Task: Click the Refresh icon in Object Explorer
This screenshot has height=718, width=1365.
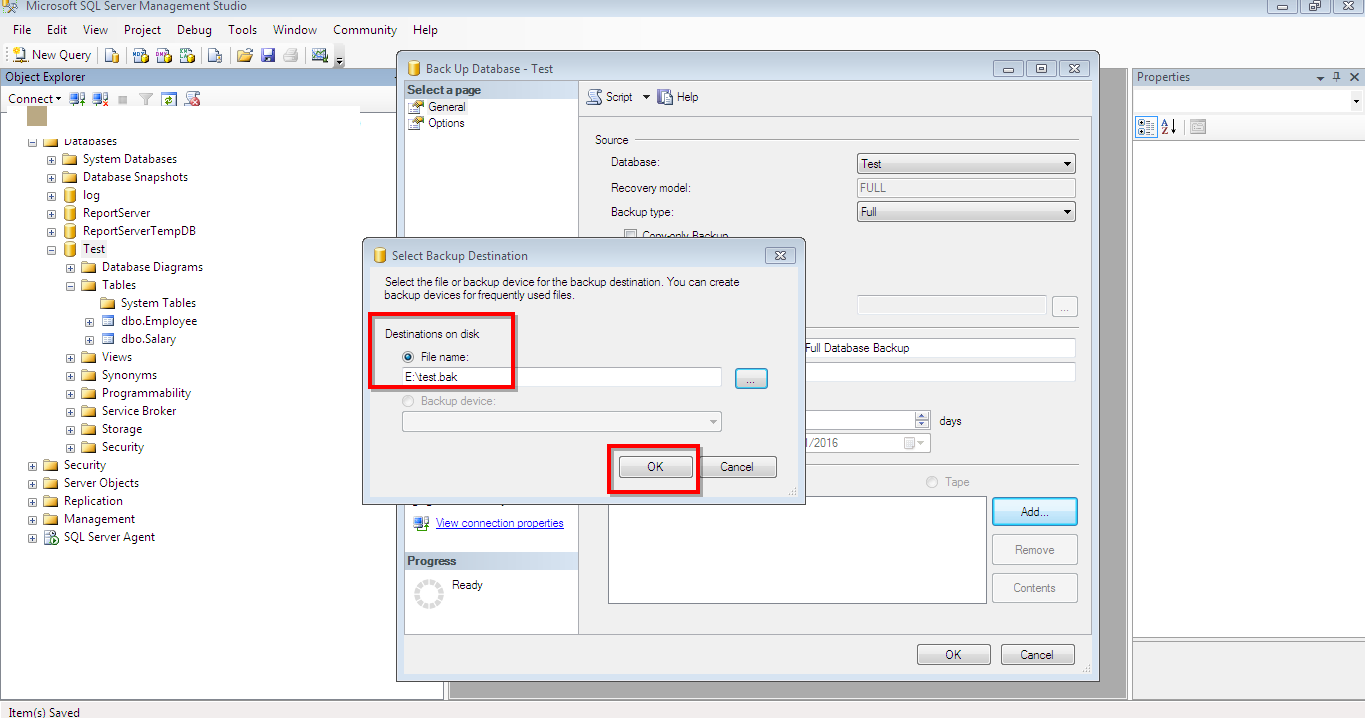Action: coord(169,99)
